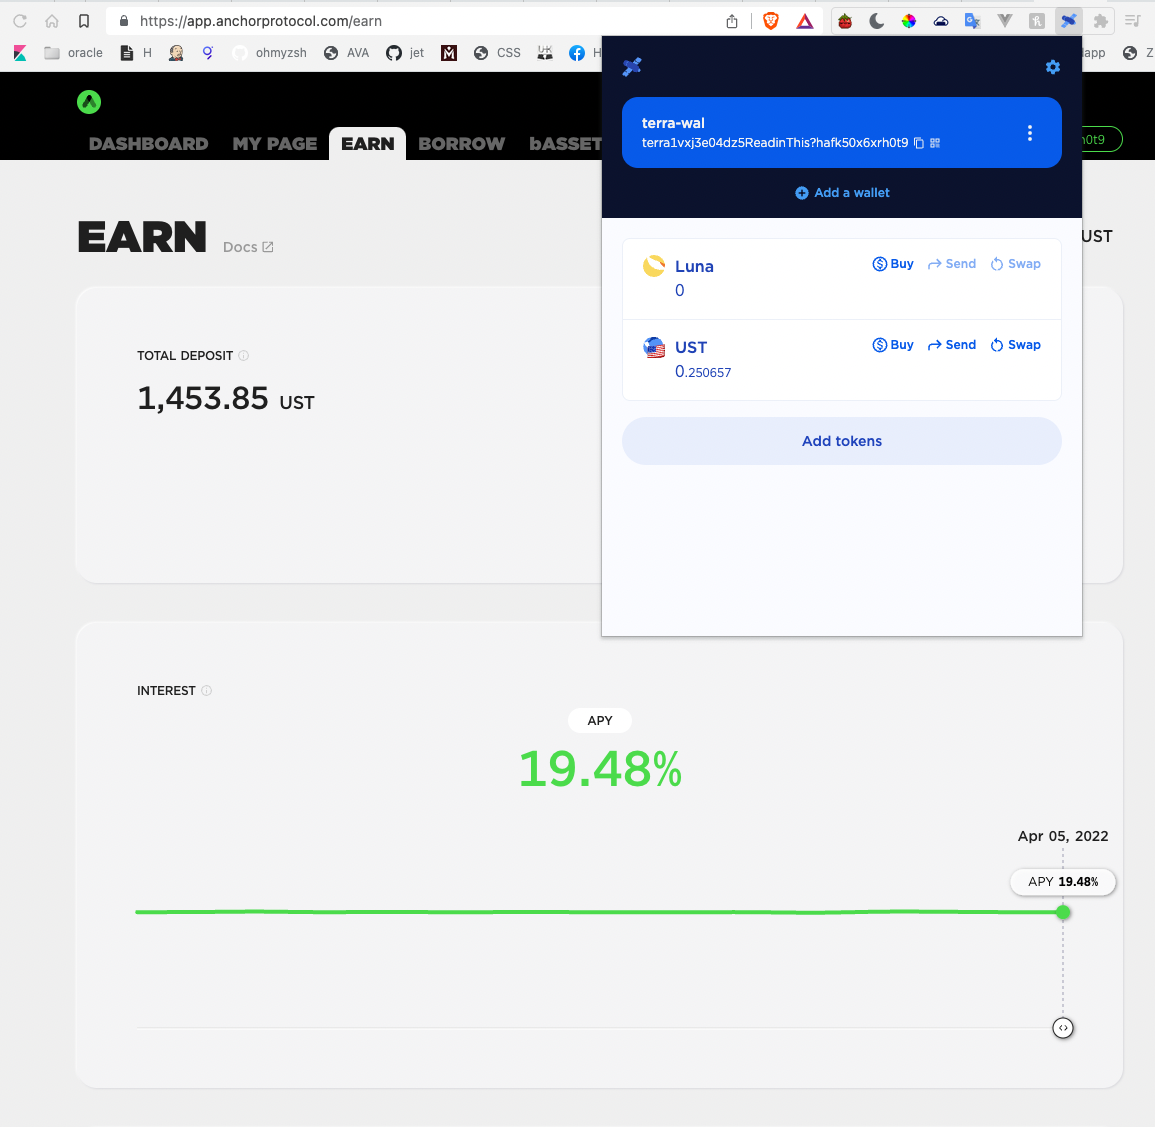This screenshot has width=1155, height=1127.
Task: Grab the chart slider handle with arrows
Action: (x=1063, y=1028)
